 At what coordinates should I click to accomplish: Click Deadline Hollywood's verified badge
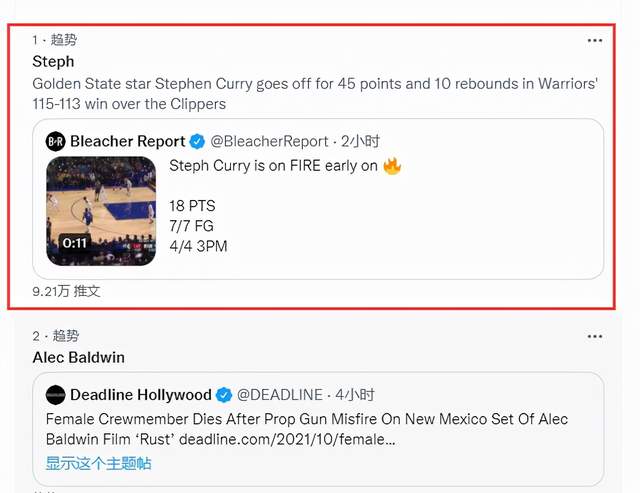224,394
